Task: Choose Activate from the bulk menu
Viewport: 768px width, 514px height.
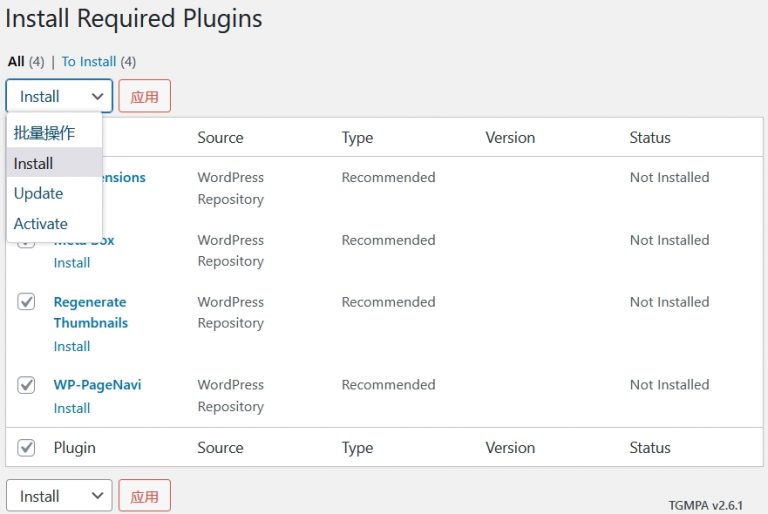Action: point(41,223)
